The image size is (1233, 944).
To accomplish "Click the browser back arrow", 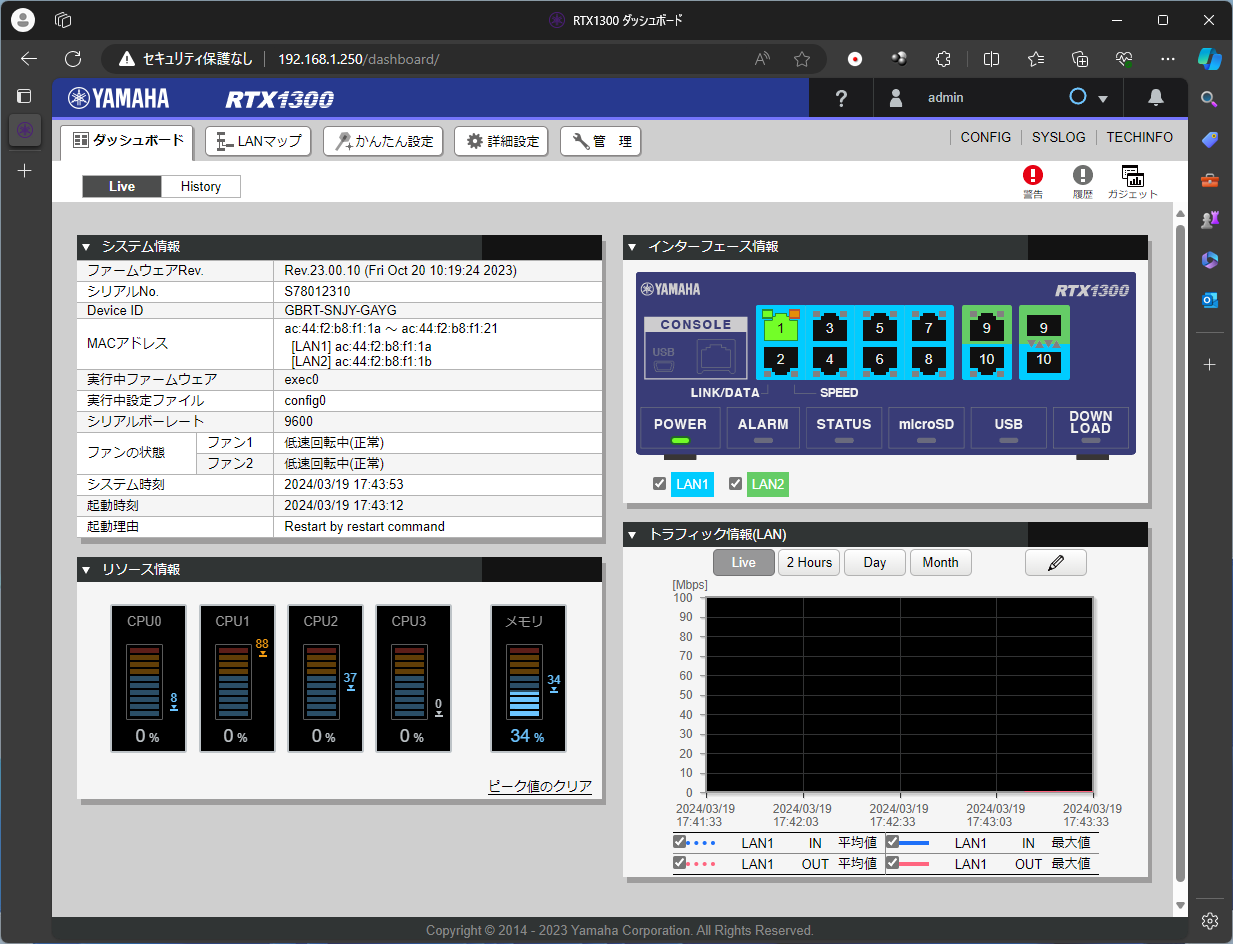I will tap(29, 59).
